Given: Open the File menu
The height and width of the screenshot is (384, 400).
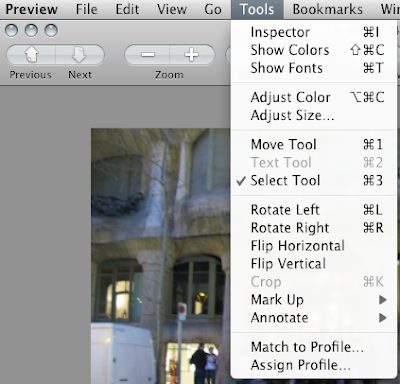Looking at the screenshot, I should (86, 9).
